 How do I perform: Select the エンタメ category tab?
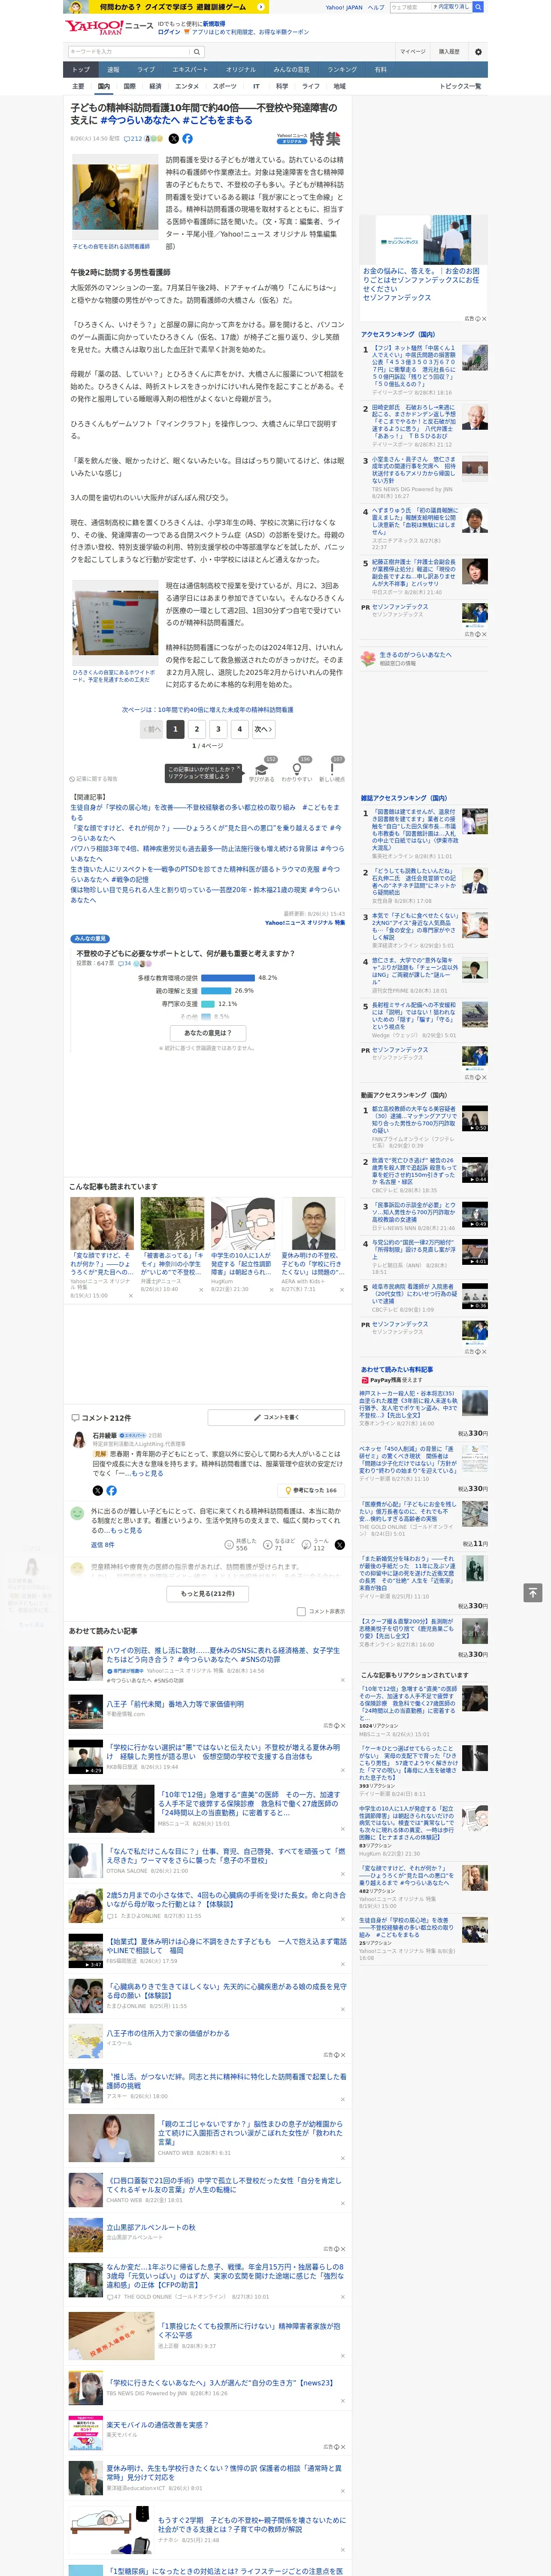click(187, 86)
